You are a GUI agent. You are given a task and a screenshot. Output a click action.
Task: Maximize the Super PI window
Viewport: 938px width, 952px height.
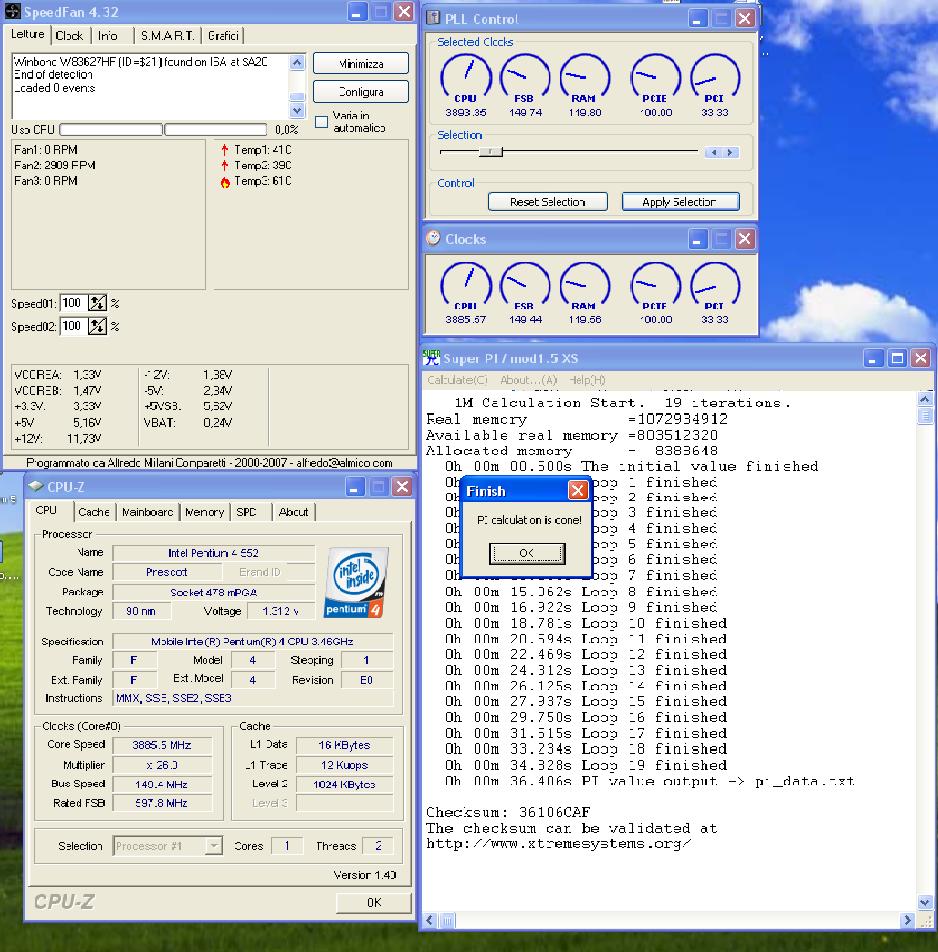pyautogui.click(x=897, y=358)
